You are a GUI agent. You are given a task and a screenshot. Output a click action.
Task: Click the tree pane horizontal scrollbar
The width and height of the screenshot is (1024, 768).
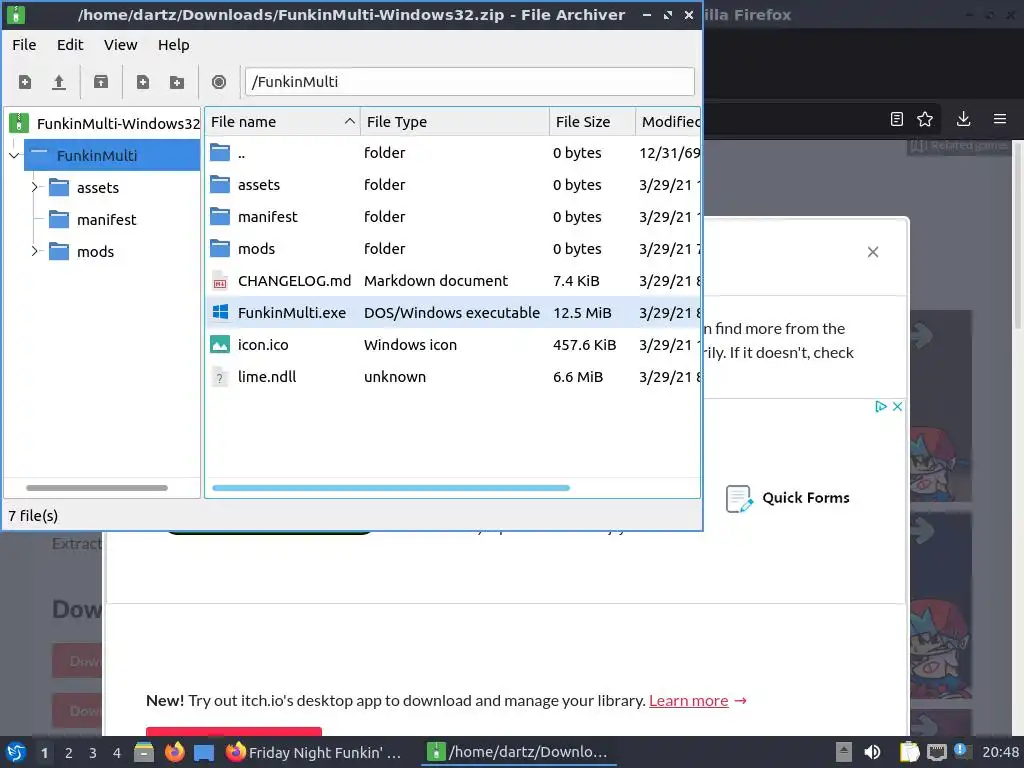[x=97, y=488]
